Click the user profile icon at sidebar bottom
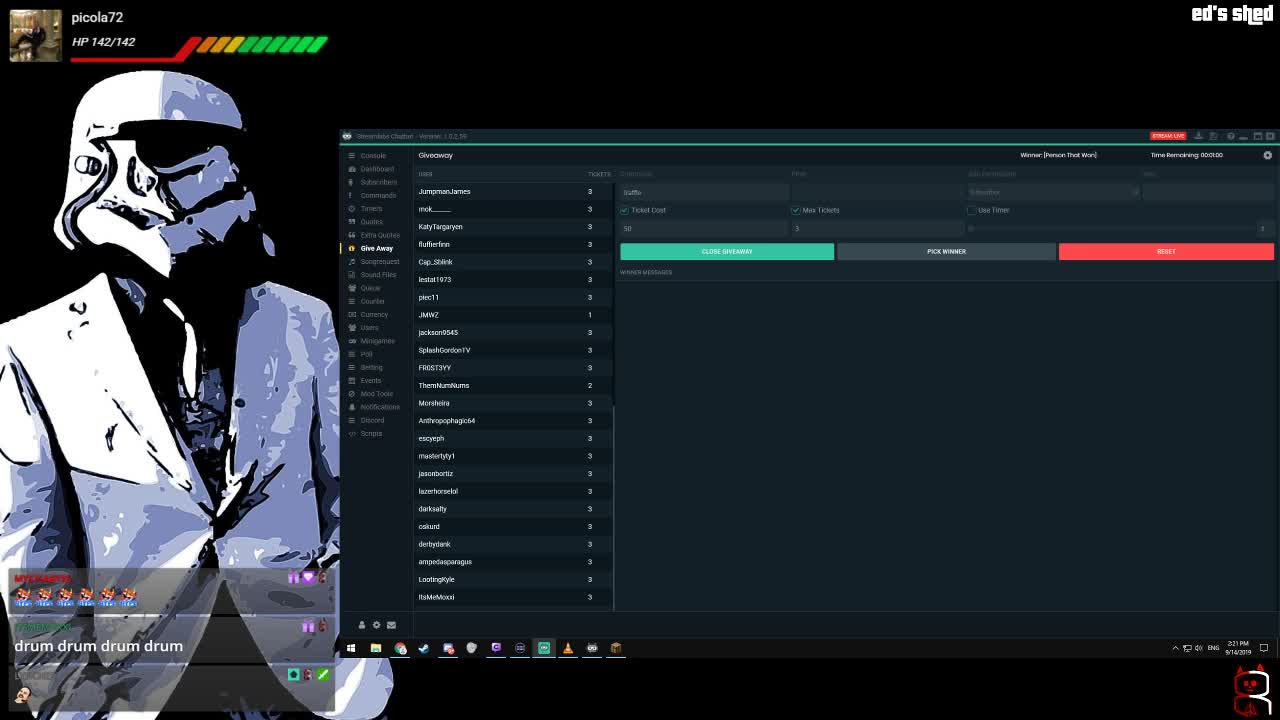 [x=362, y=625]
